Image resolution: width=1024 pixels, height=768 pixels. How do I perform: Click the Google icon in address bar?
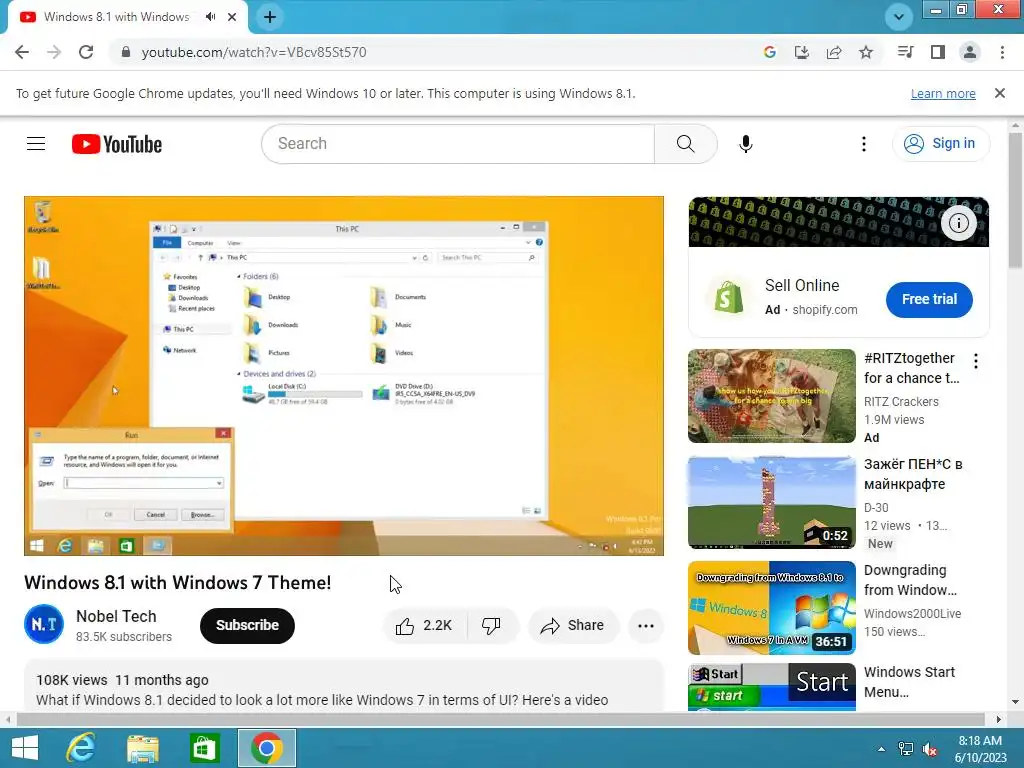[x=770, y=52]
